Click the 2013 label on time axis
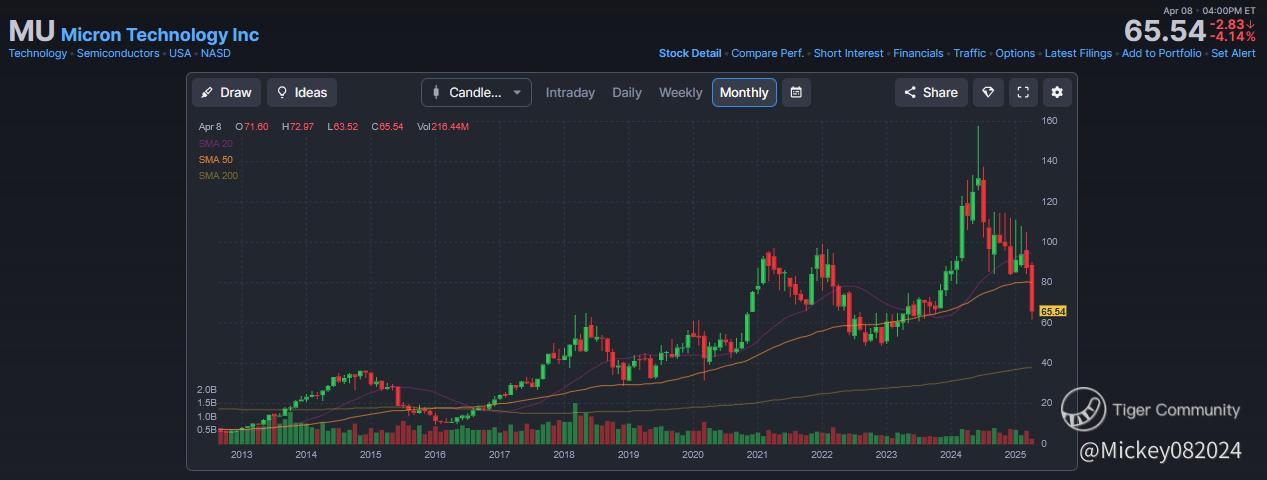Viewport: 1267px width, 480px height. click(241, 454)
